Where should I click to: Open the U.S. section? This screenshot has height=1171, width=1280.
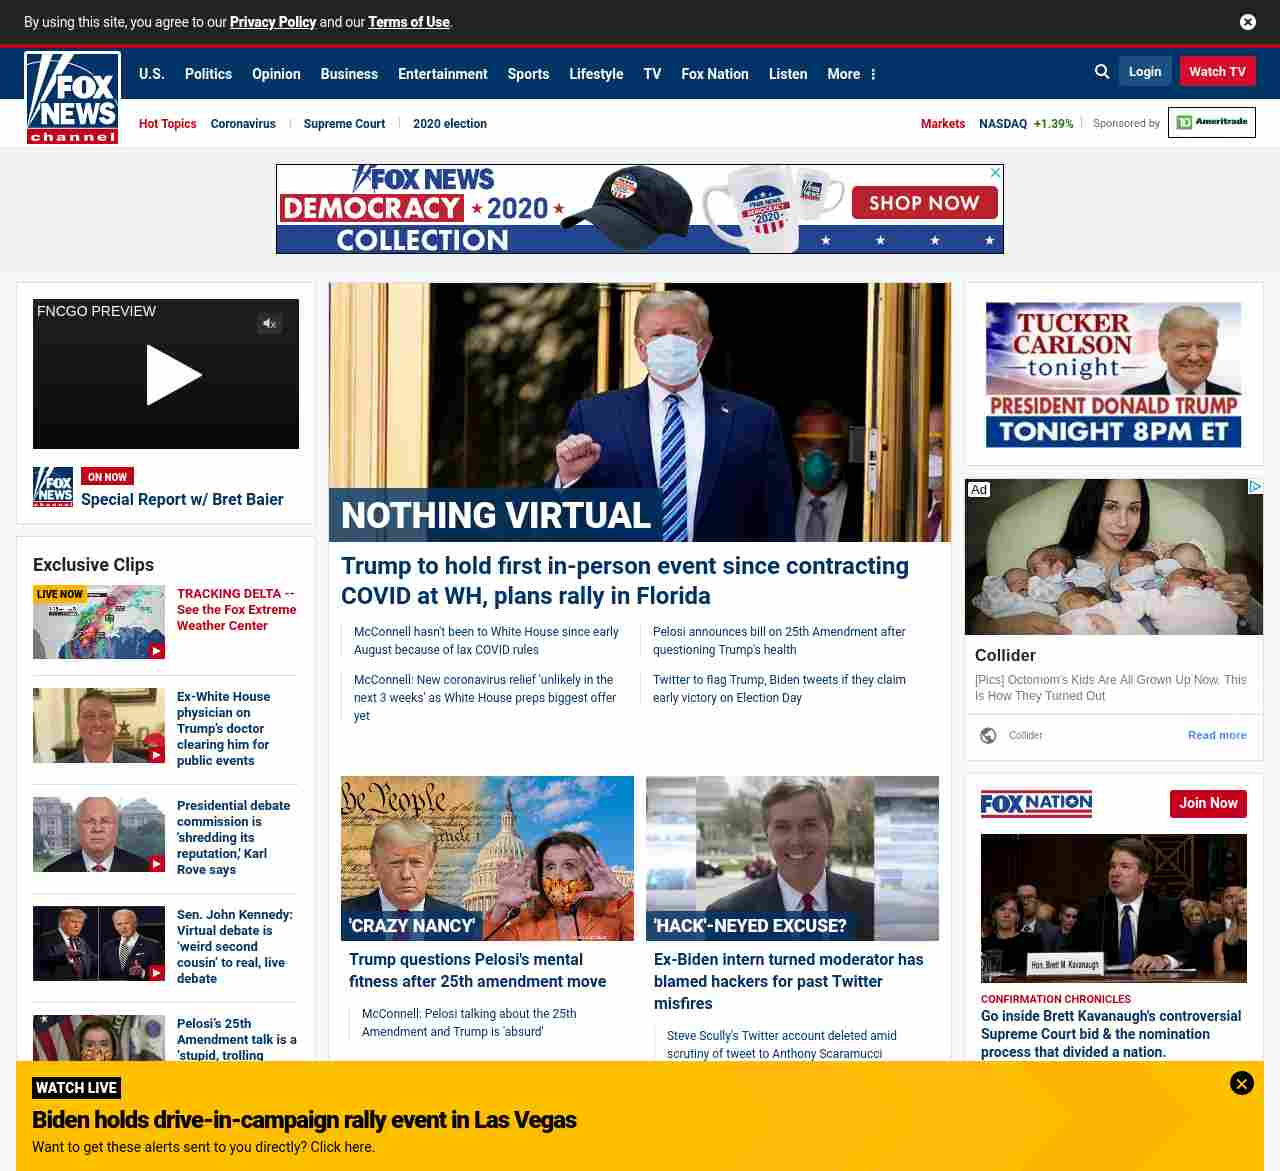pos(152,74)
